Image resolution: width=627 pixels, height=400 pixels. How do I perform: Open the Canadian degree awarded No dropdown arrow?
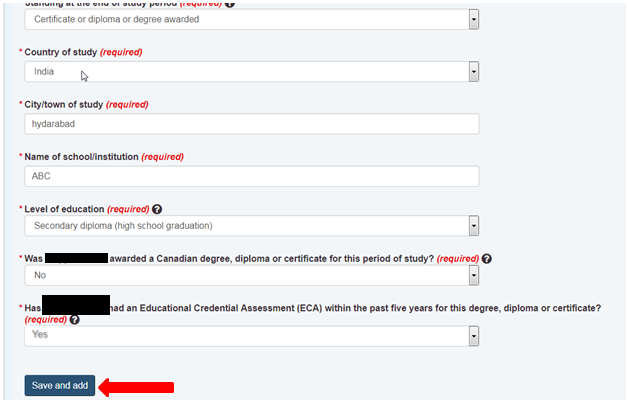point(473,275)
